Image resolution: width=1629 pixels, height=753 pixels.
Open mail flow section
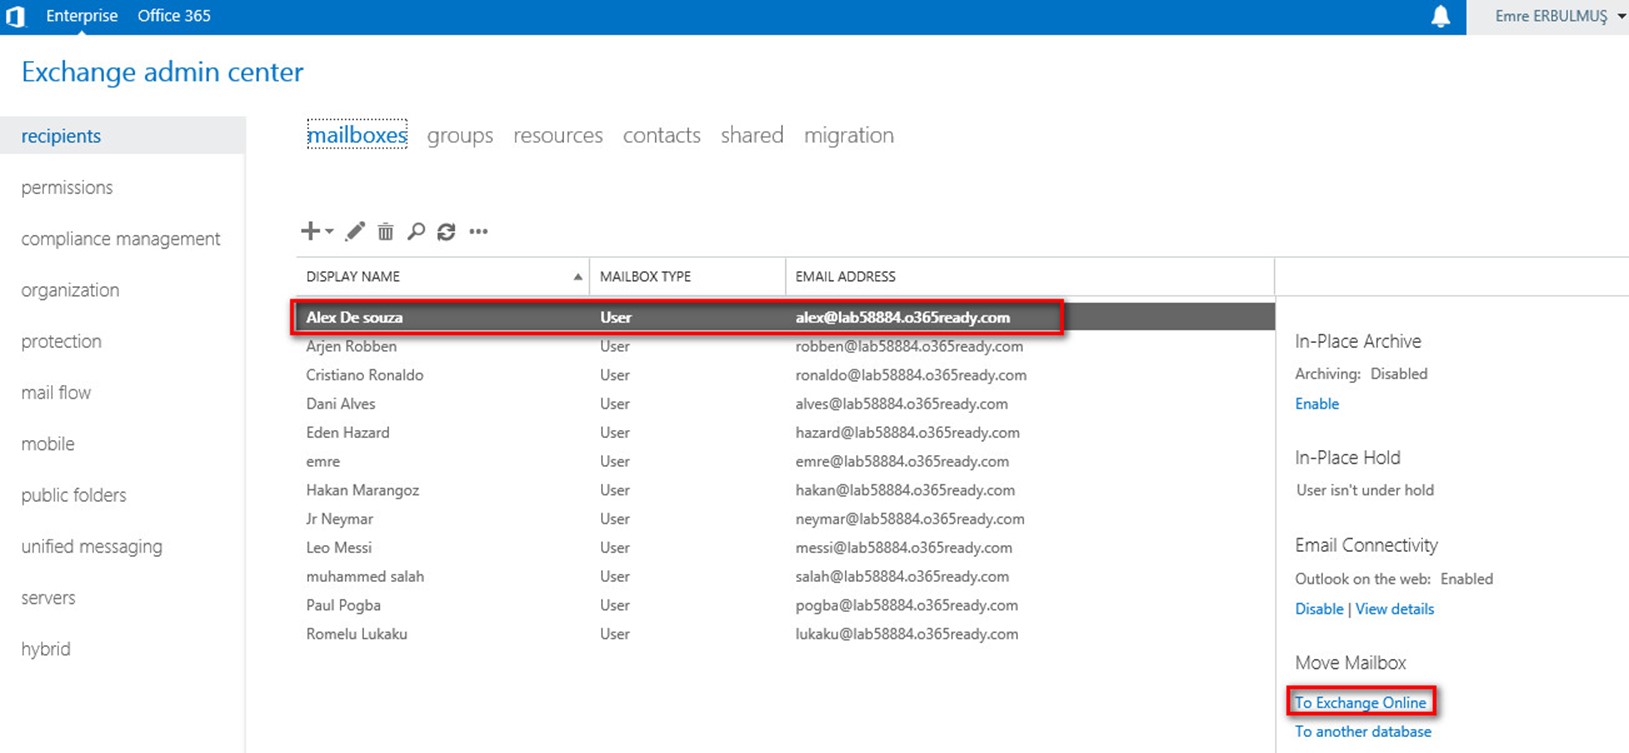pos(56,392)
